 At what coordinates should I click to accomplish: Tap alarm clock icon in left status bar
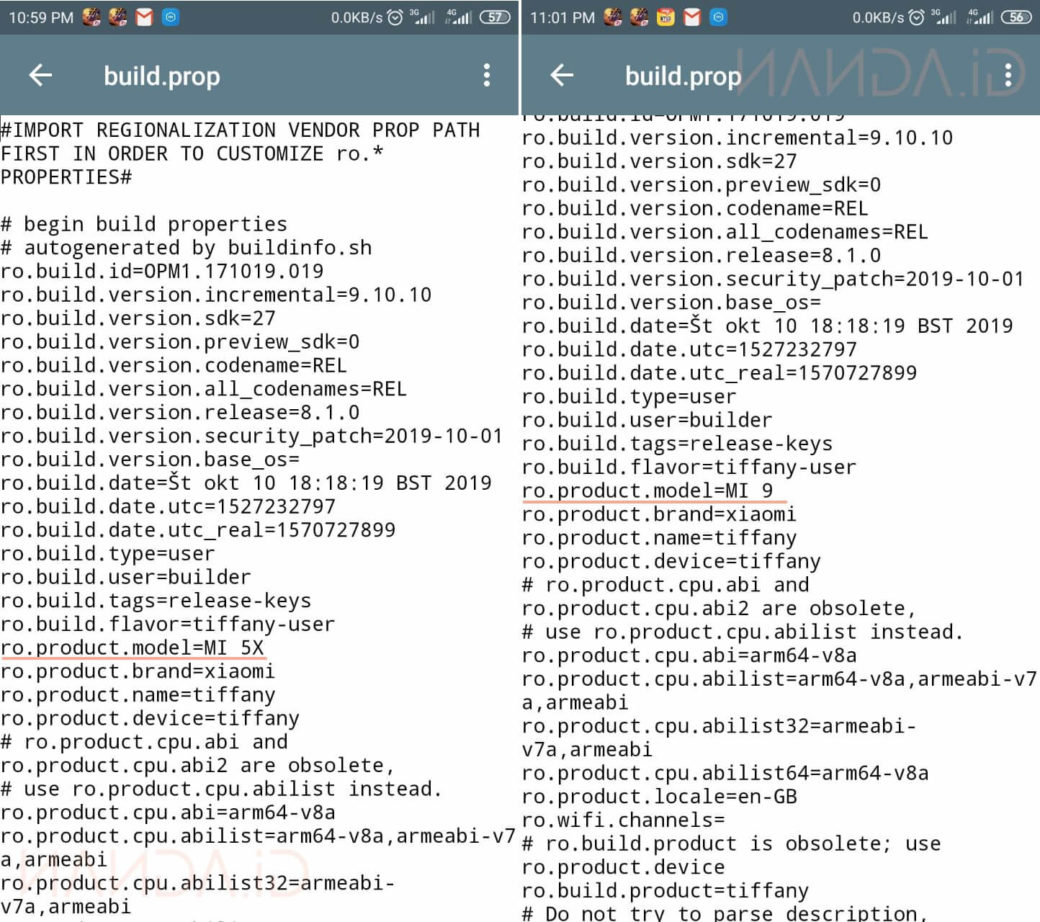pos(397,17)
